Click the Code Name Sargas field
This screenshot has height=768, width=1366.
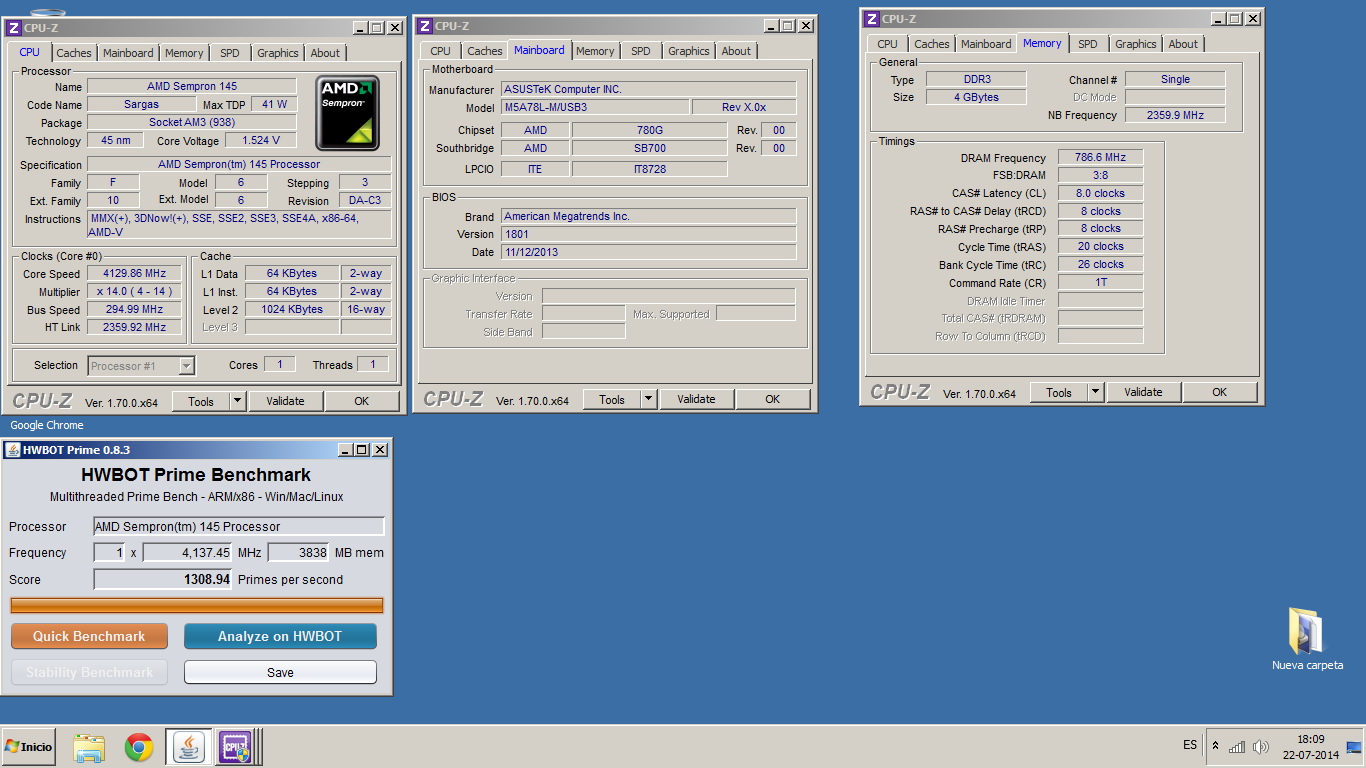[x=141, y=104]
